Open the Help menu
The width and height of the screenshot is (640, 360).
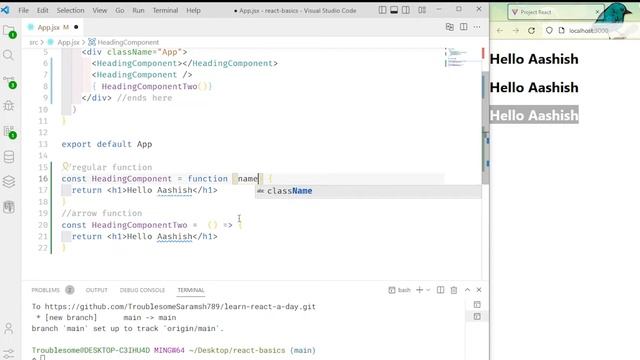193,10
